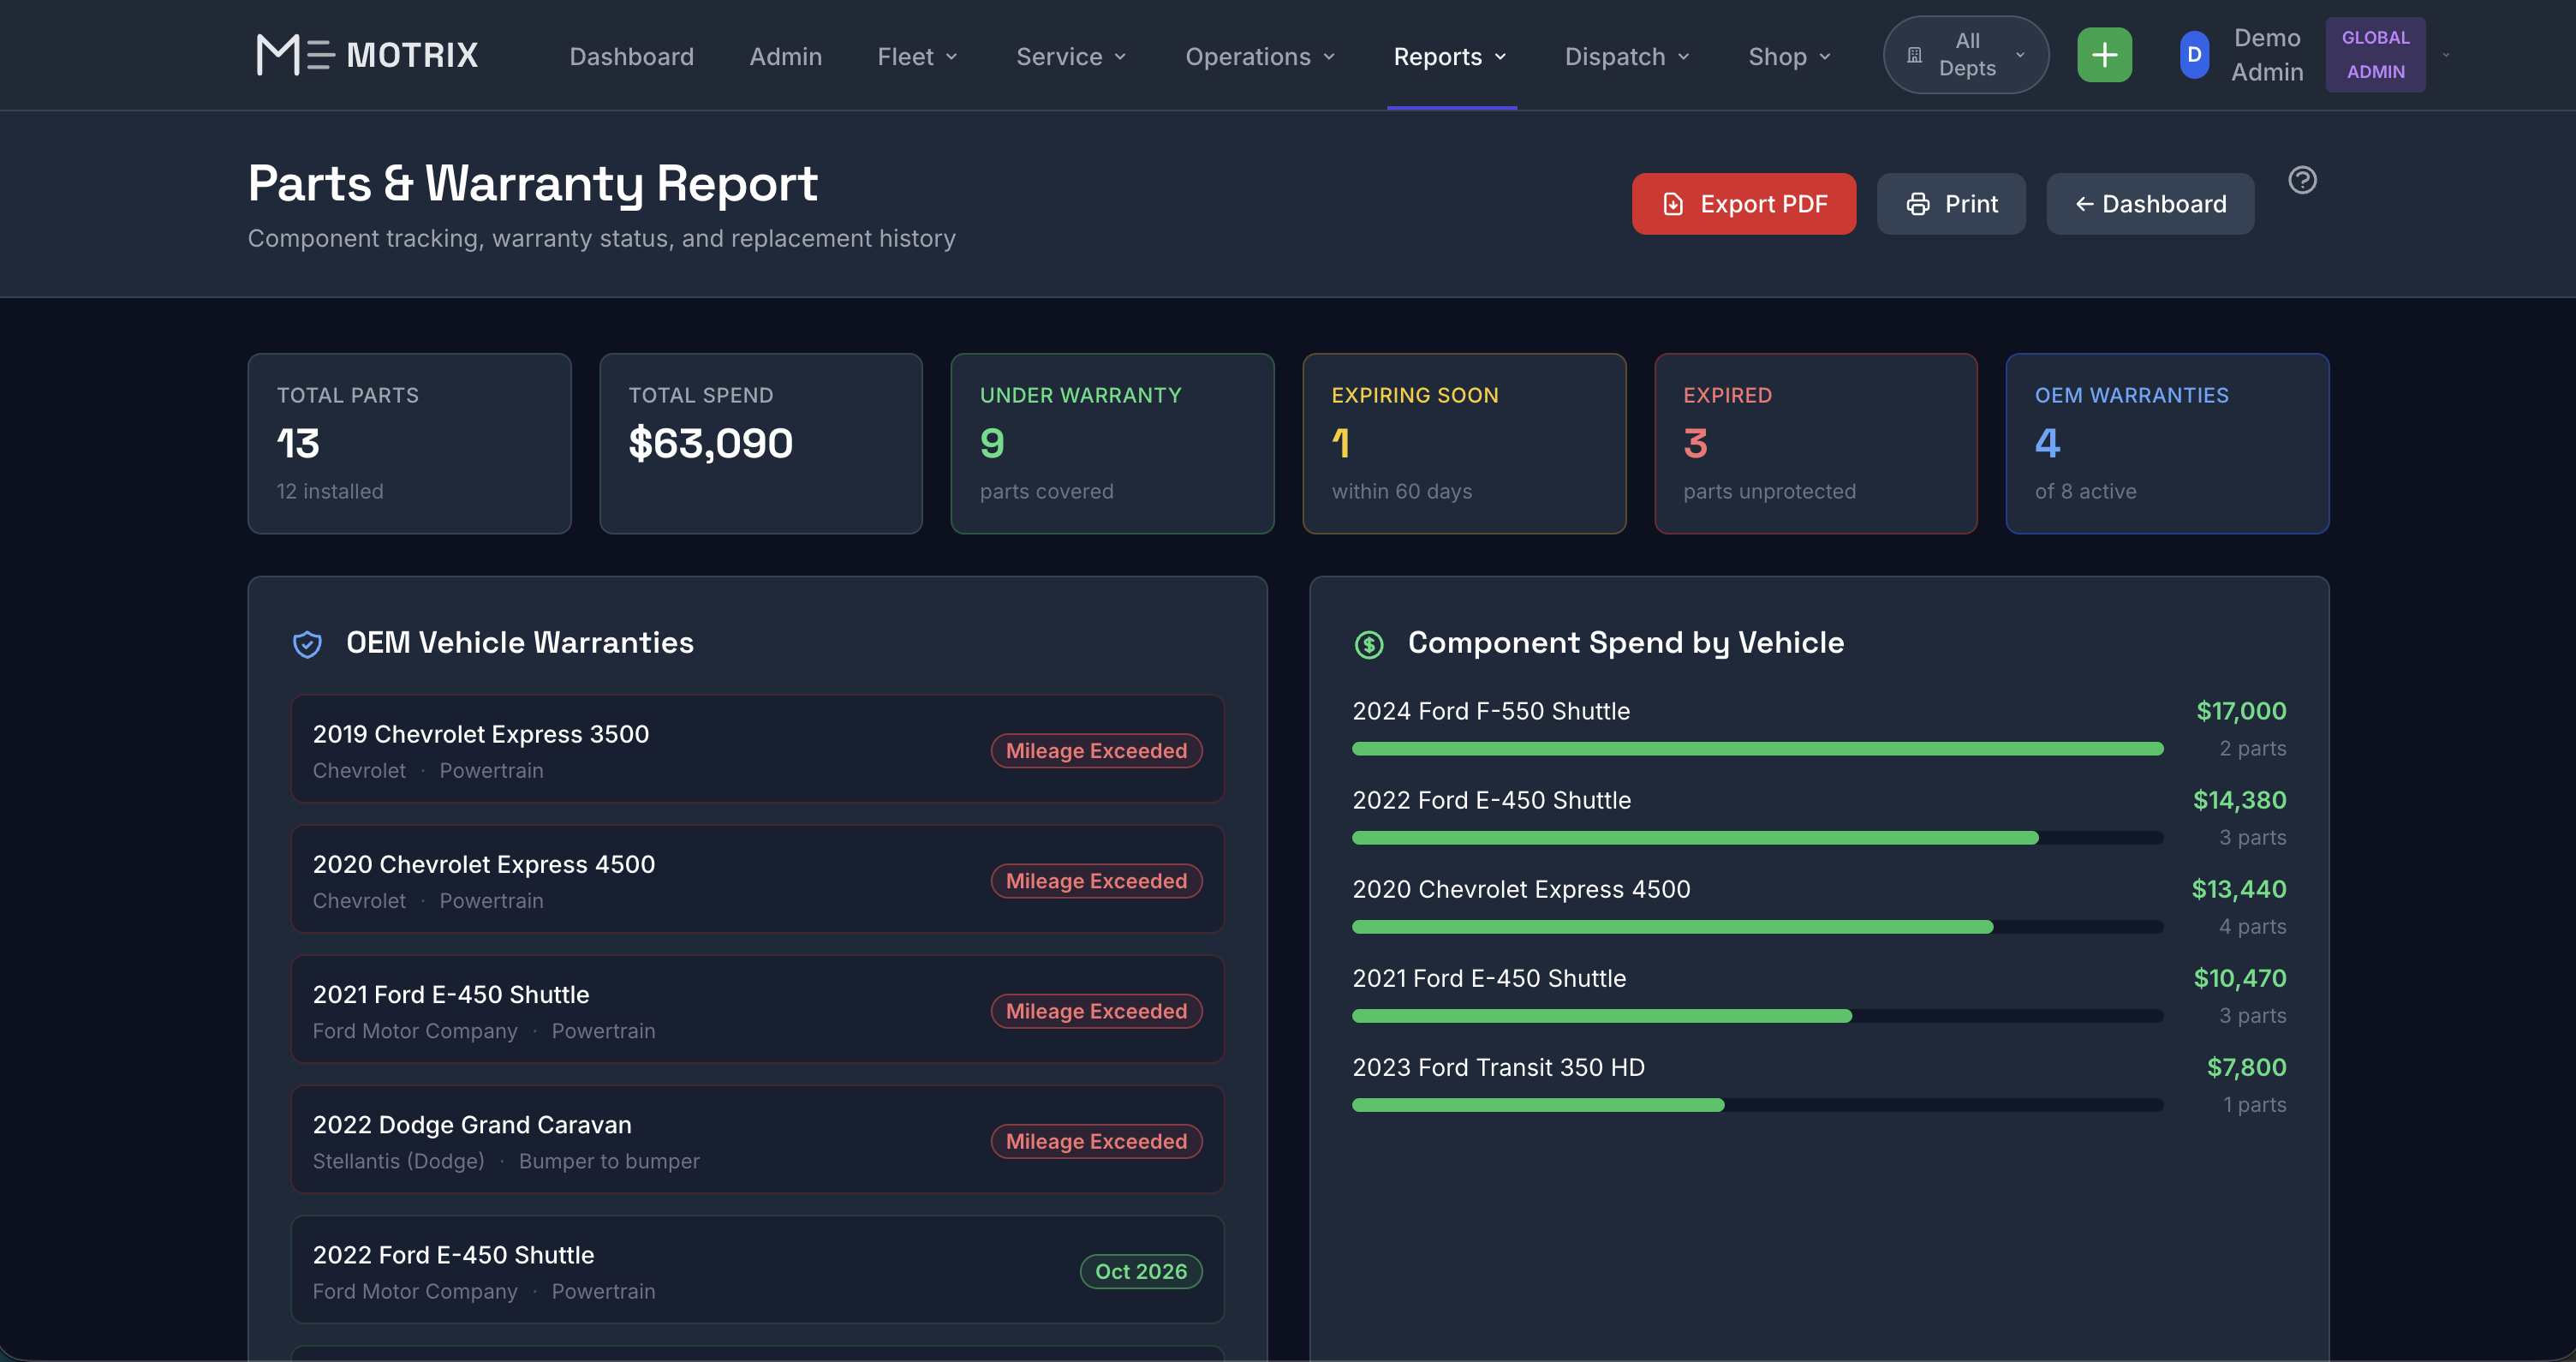Toggle the GLOBAL ADMIN role badge

click(2375, 54)
